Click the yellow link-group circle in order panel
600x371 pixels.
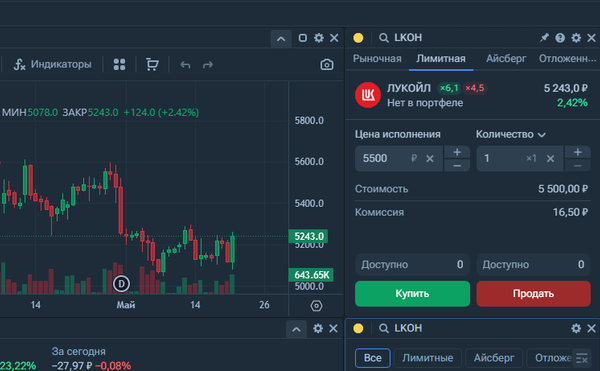358,37
